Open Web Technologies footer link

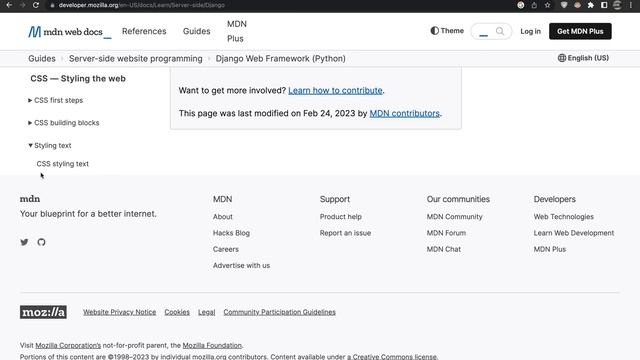[563, 217]
